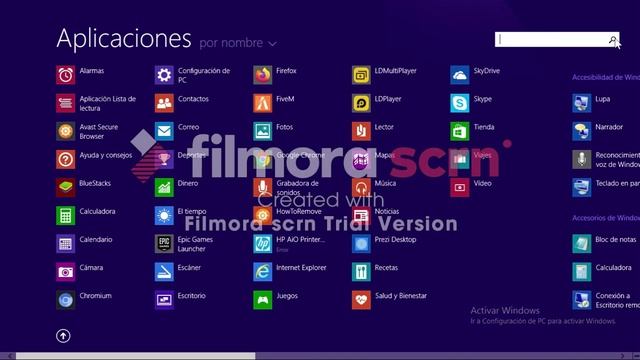
Task: Launch Skype app icon
Action: (x=460, y=103)
